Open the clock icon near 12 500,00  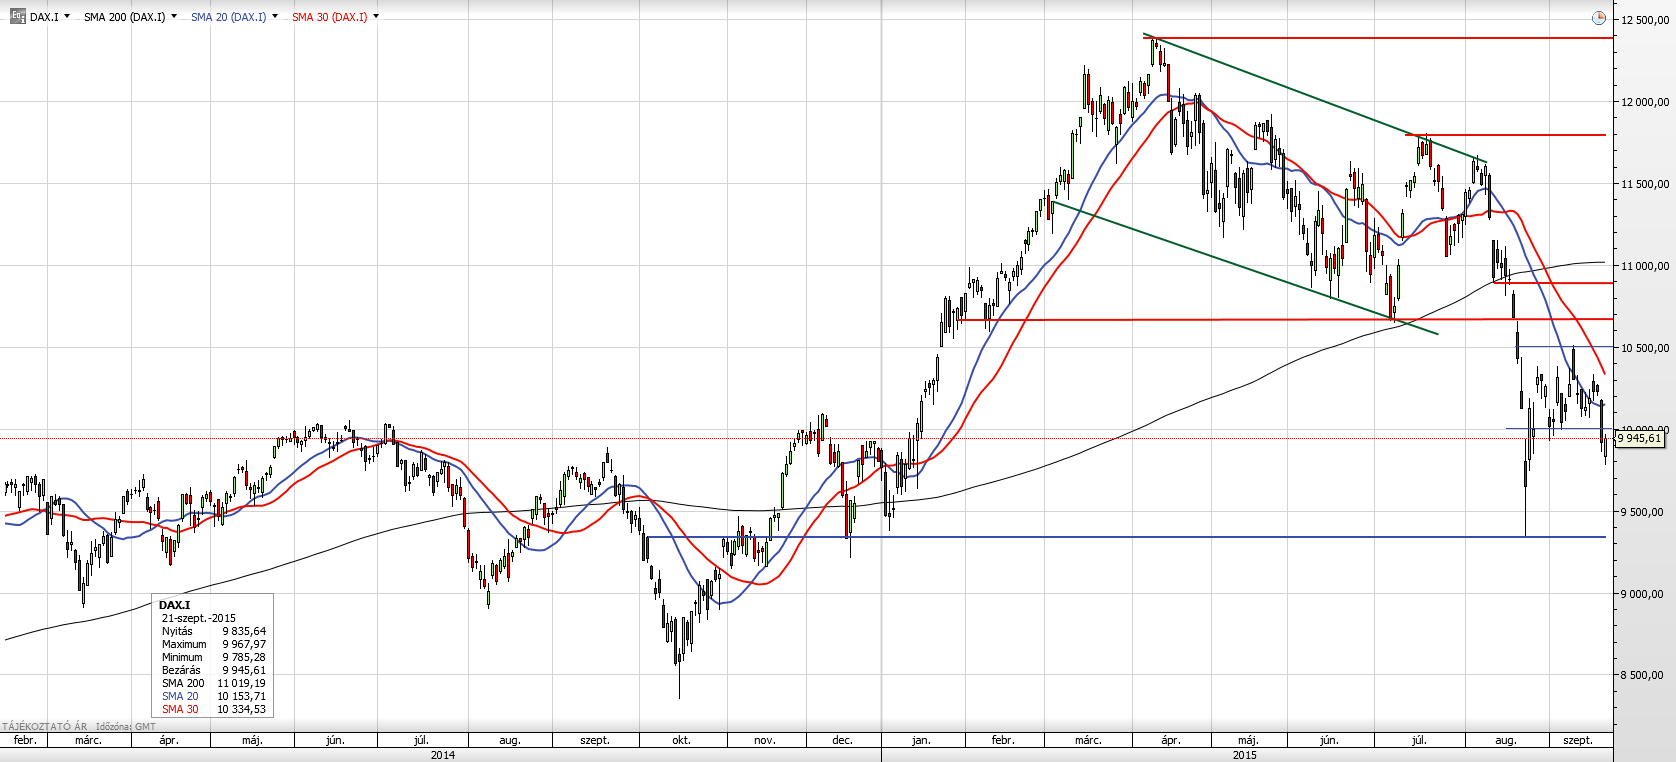(1598, 18)
